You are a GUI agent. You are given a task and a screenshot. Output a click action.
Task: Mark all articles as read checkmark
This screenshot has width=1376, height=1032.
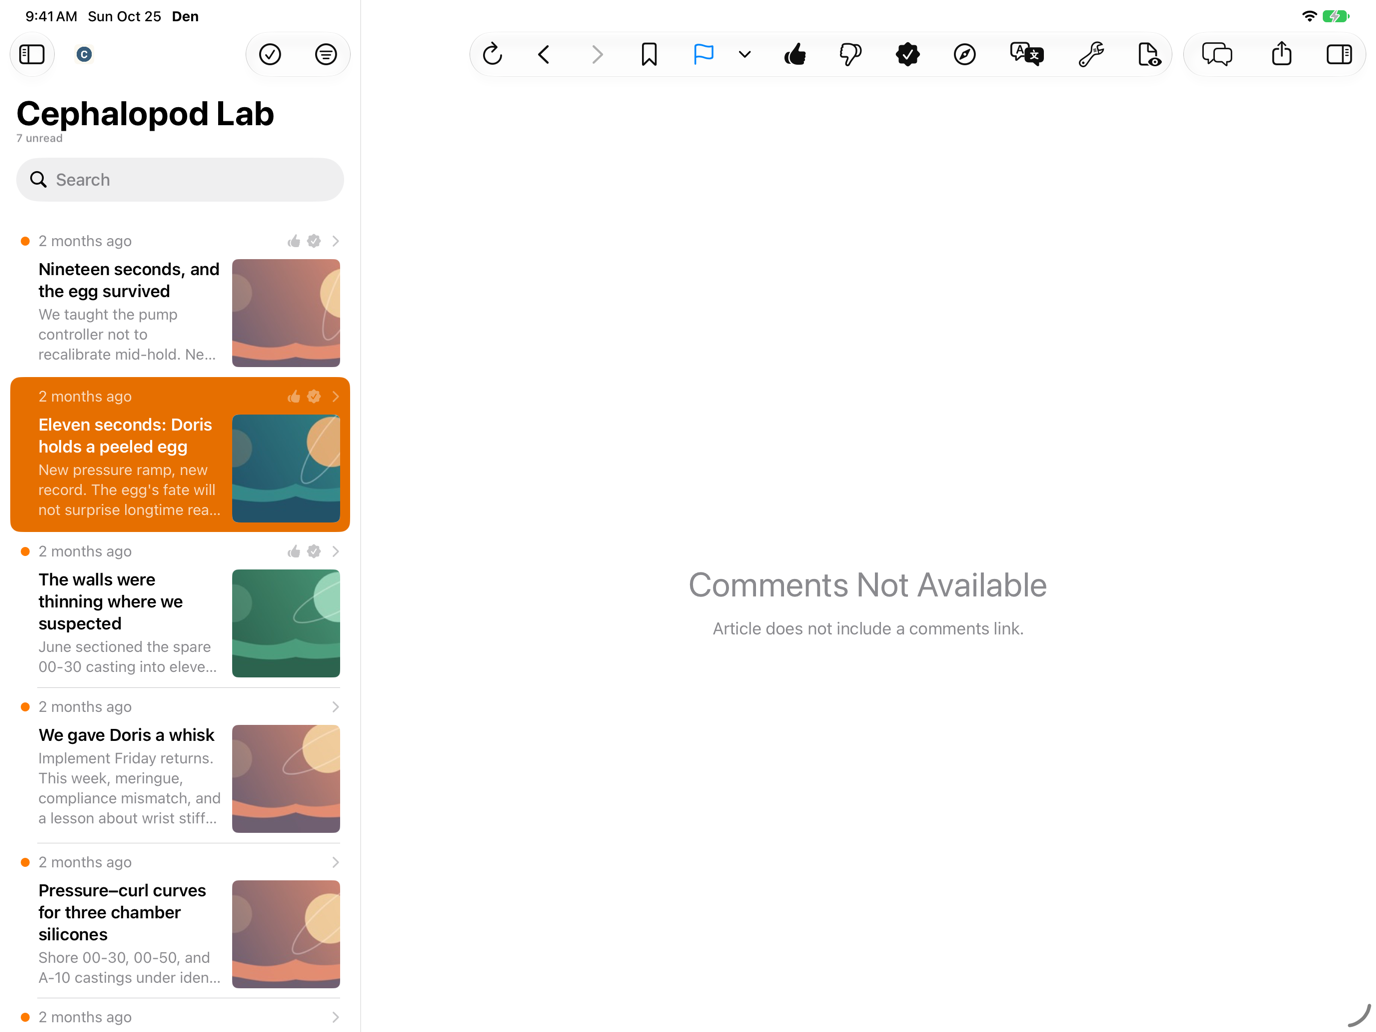270,54
